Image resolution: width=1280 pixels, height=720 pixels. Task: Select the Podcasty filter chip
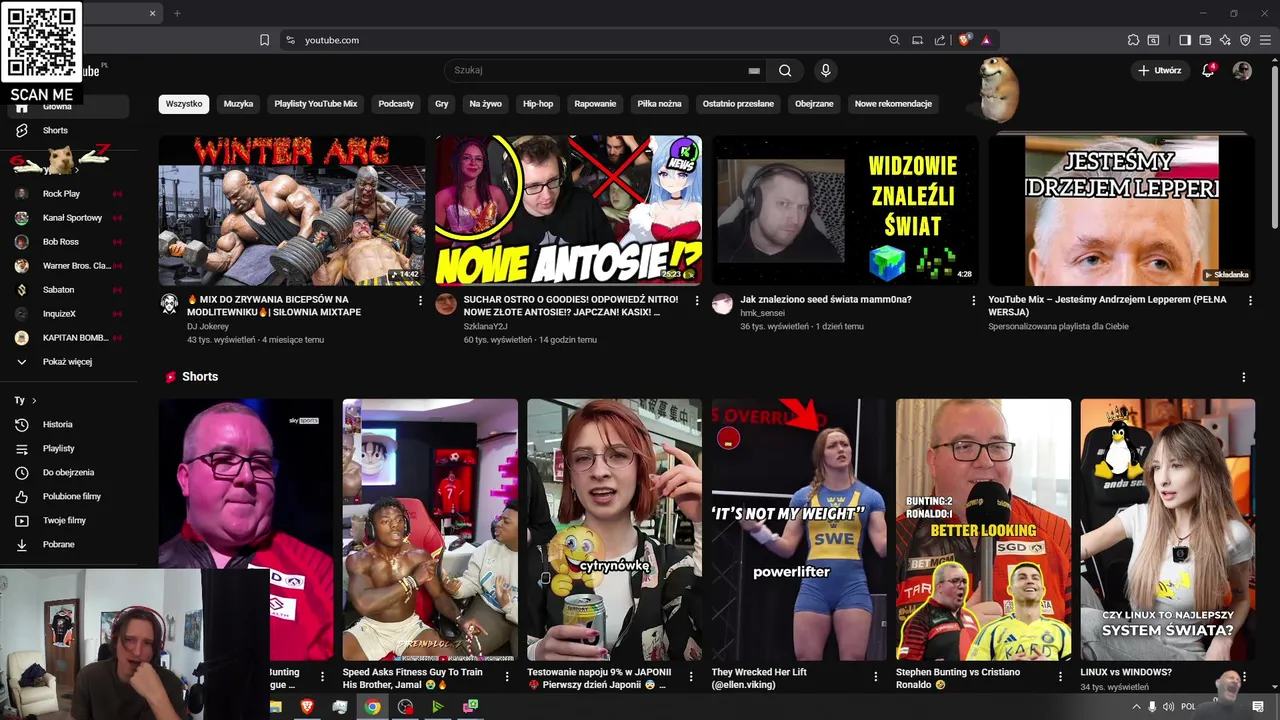click(x=396, y=104)
